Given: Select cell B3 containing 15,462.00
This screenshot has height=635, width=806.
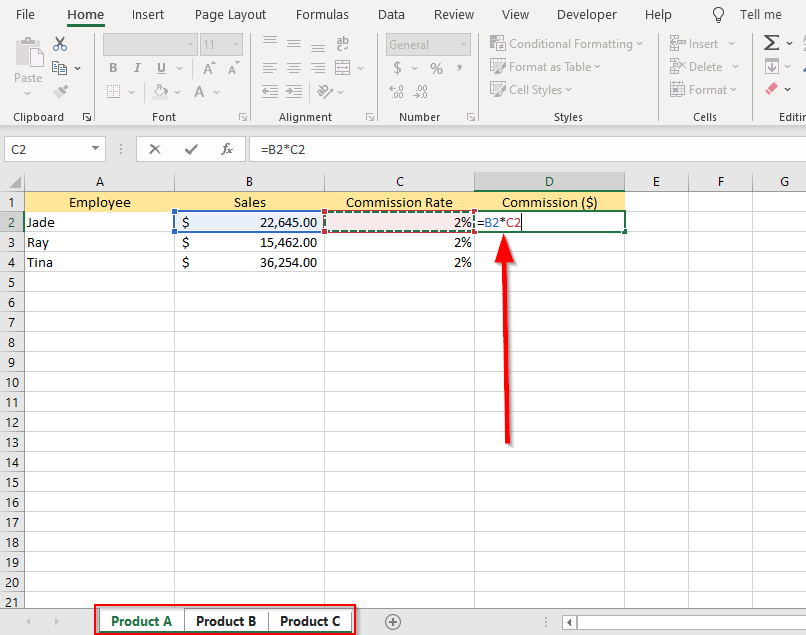Looking at the screenshot, I should [249, 242].
